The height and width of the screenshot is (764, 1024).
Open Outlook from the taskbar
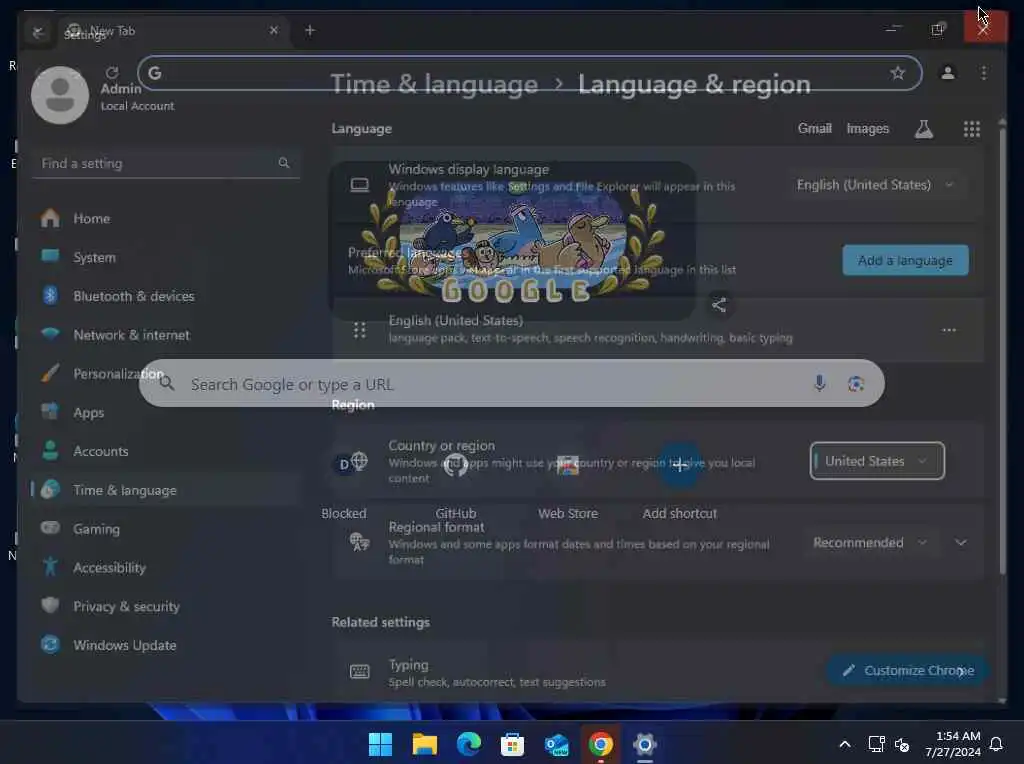pos(556,744)
